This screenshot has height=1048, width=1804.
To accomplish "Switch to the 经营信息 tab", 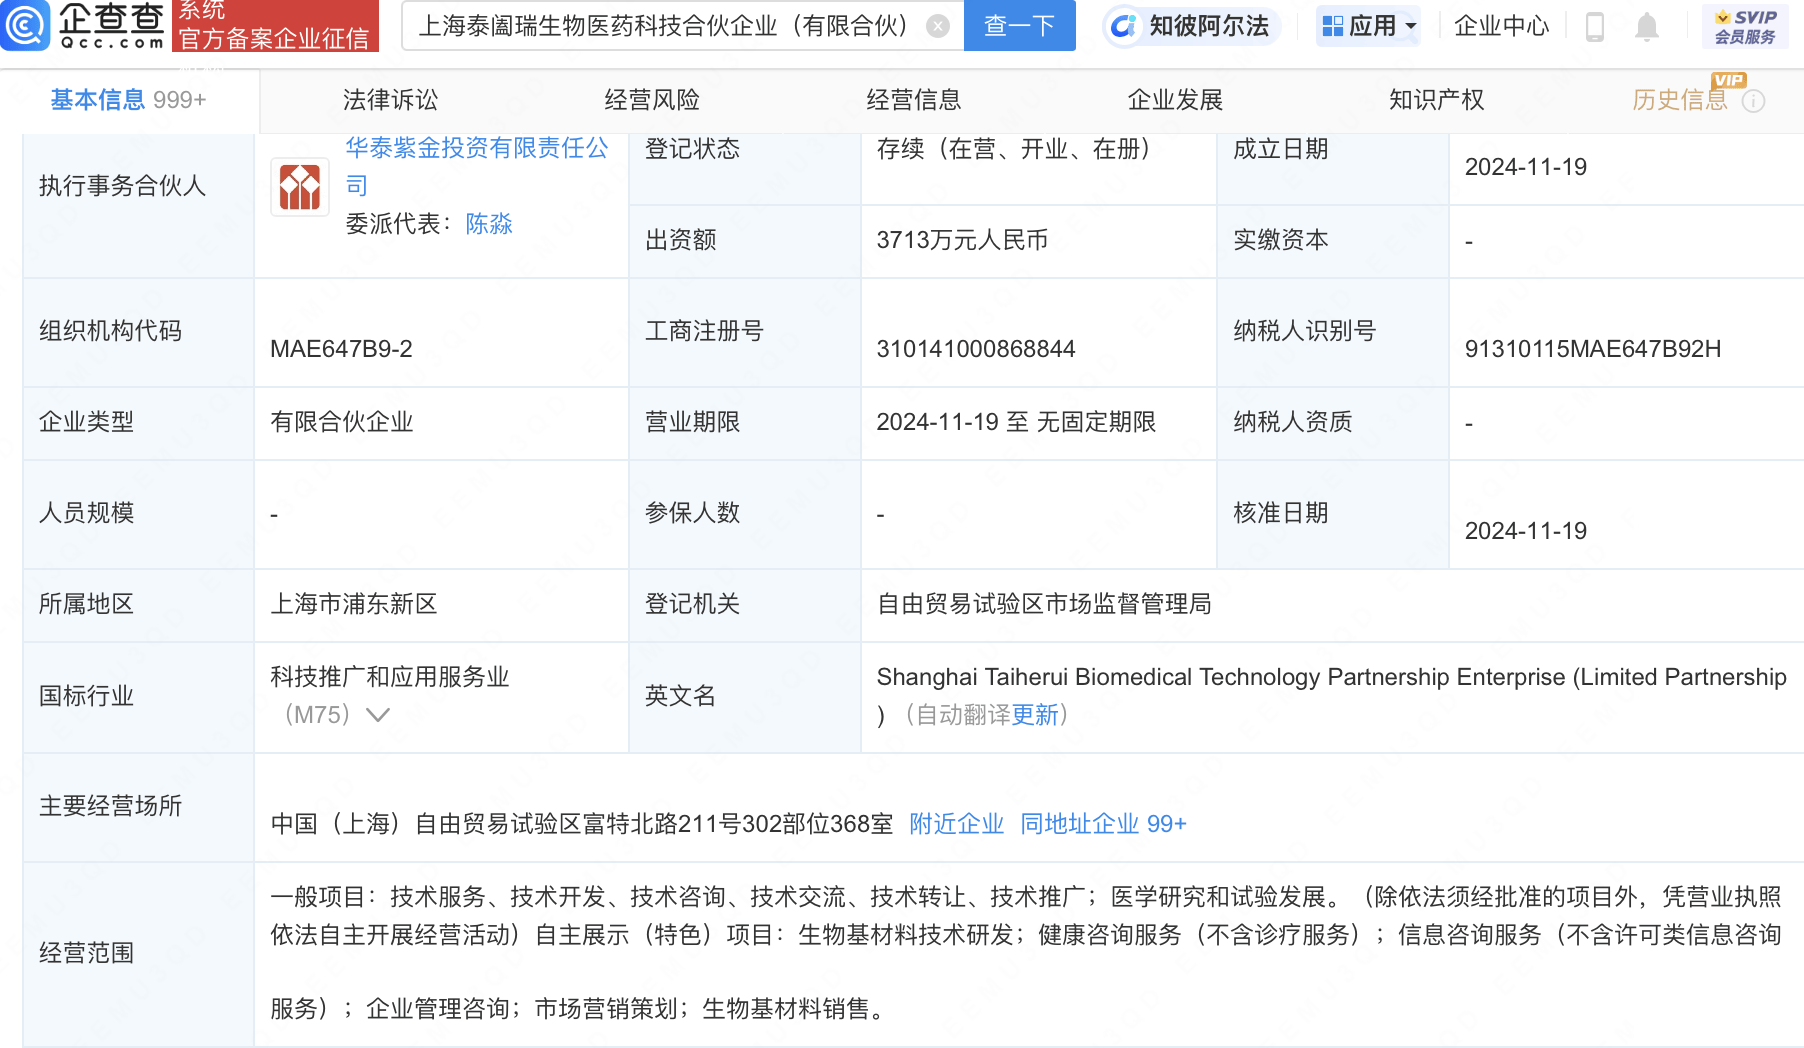I will pos(914,100).
